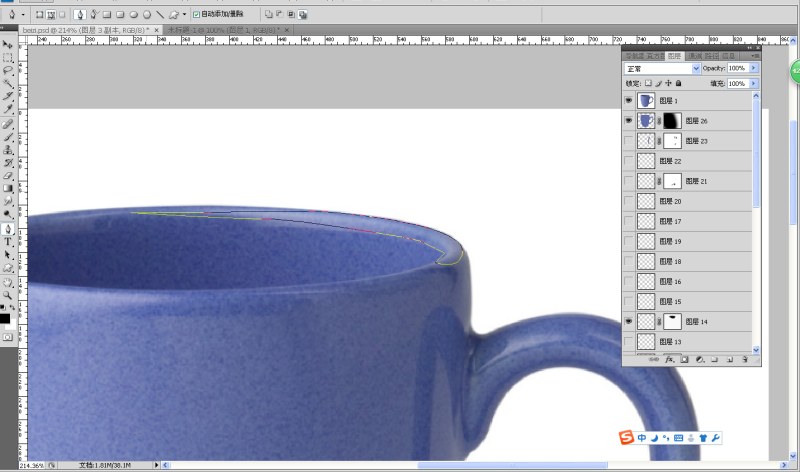The image size is (800, 472).
Task: Click 图层 26 layer mask thumbnail
Action: point(672,121)
